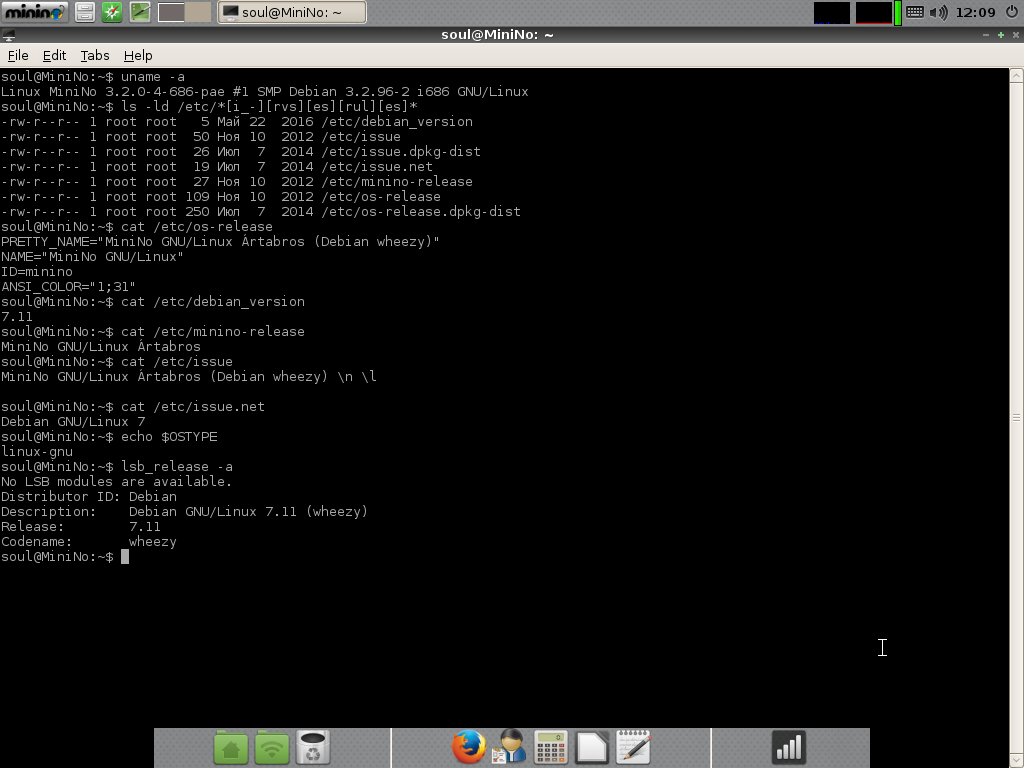Open the signal bars network dock icon
This screenshot has height=768, width=1024.
pyautogui.click(x=789, y=747)
